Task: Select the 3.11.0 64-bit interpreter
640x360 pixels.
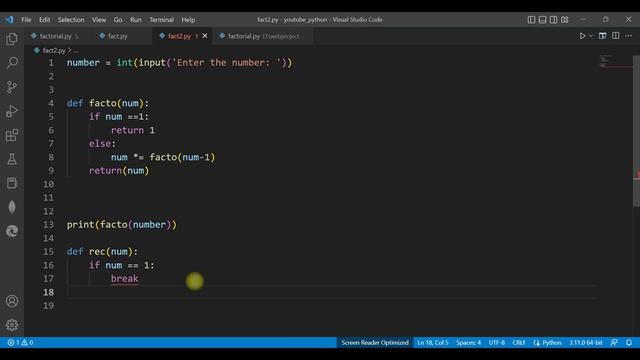Action: [586, 342]
